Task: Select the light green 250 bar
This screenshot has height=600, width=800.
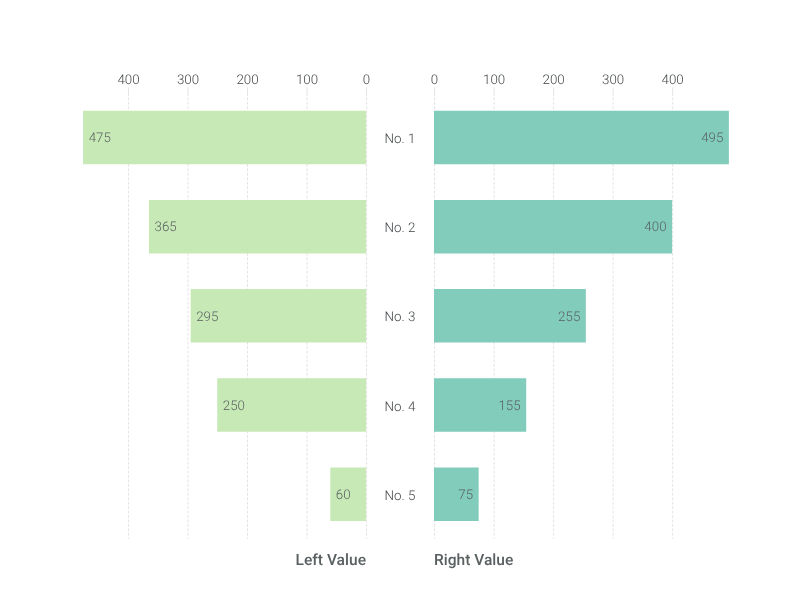Action: (x=292, y=405)
